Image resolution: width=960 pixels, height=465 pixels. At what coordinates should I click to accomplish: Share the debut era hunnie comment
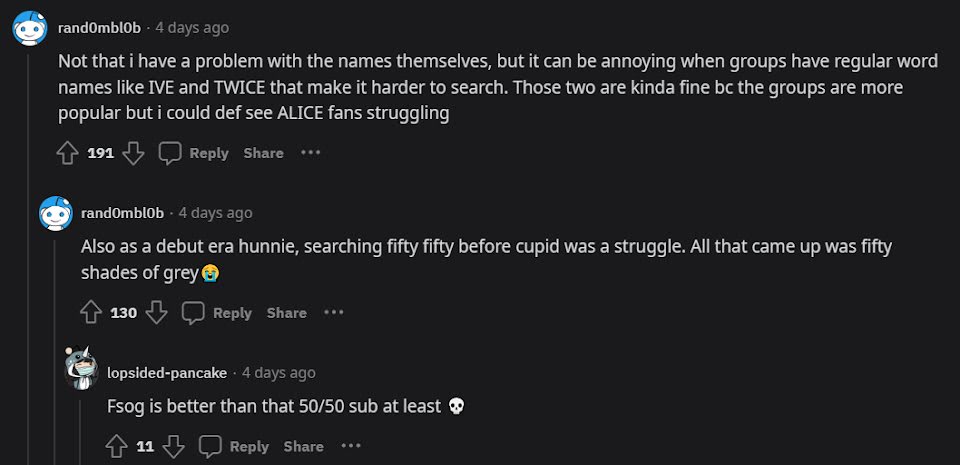pos(287,313)
